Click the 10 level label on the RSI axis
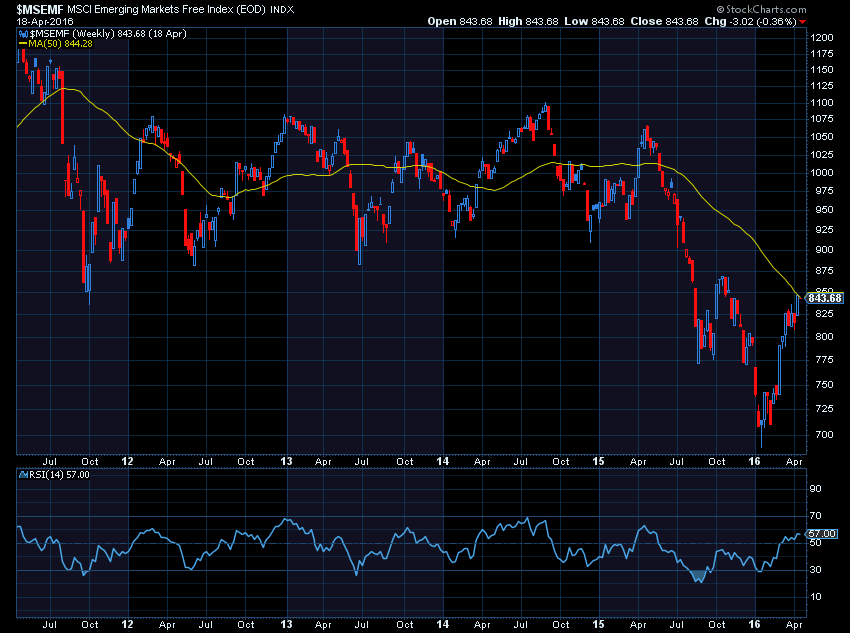The image size is (850, 633). (x=815, y=597)
